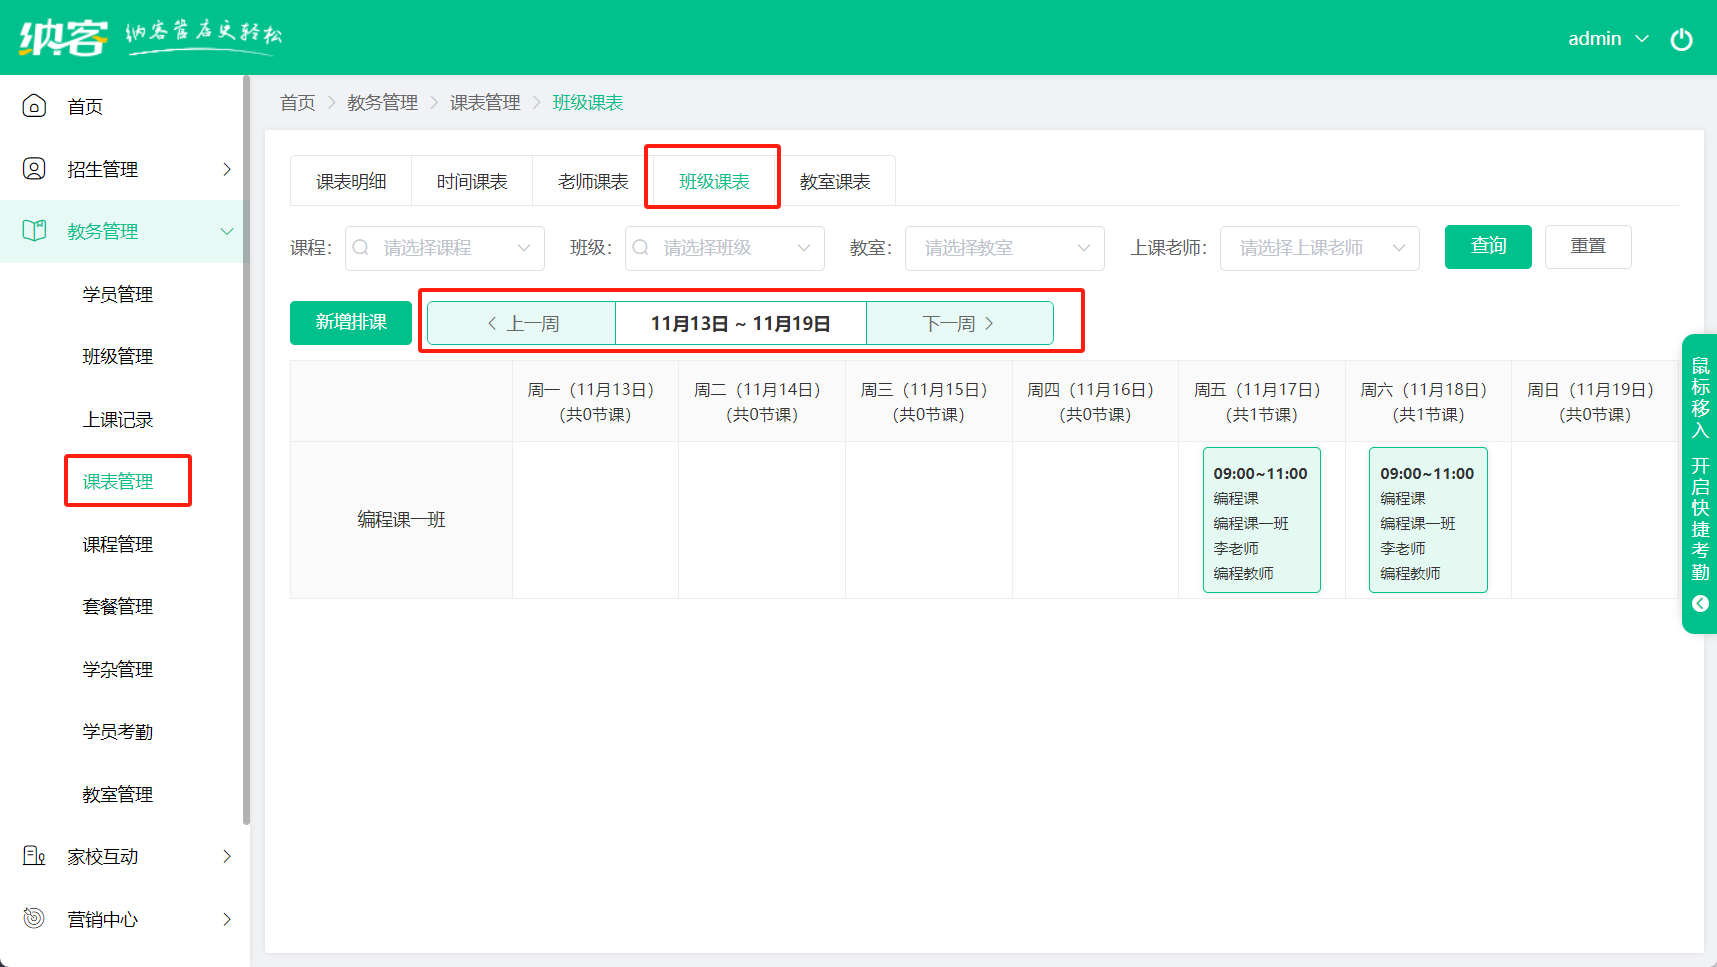This screenshot has width=1717, height=967.
Task: Click the power logout icon
Action: [1681, 39]
